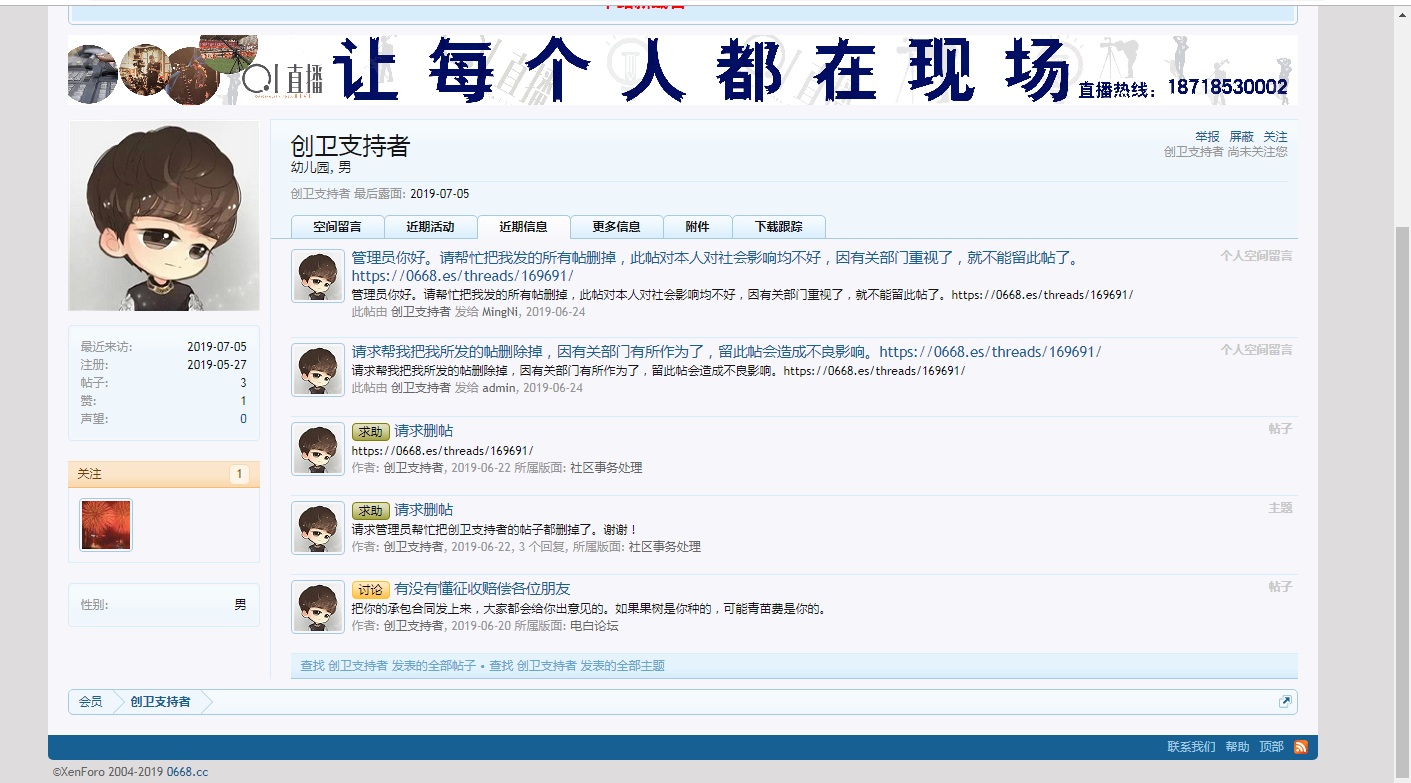Screen dimensions: 1411x783
Task: Click the live broadcast banner advertisement
Action: pos(682,70)
